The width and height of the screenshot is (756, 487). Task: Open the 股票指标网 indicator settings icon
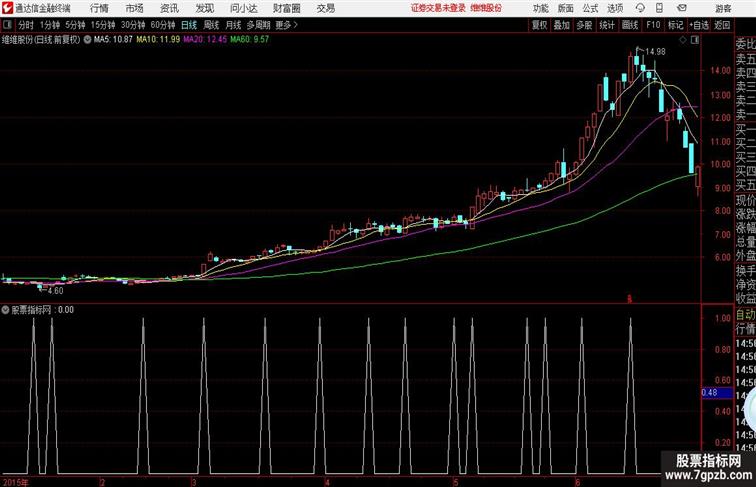(x=5, y=310)
